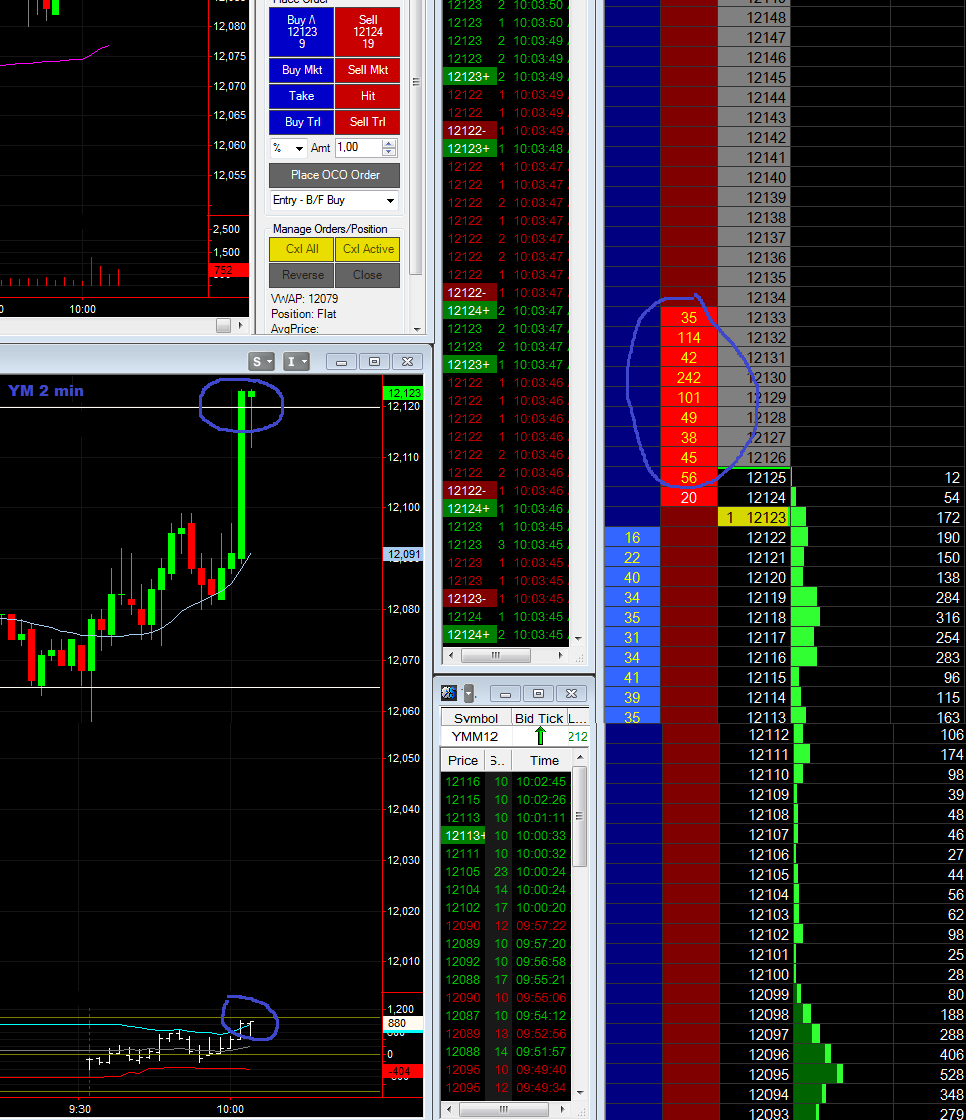Image resolution: width=966 pixels, height=1120 pixels.
Task: Click the Symbol column header
Action: click(476, 718)
